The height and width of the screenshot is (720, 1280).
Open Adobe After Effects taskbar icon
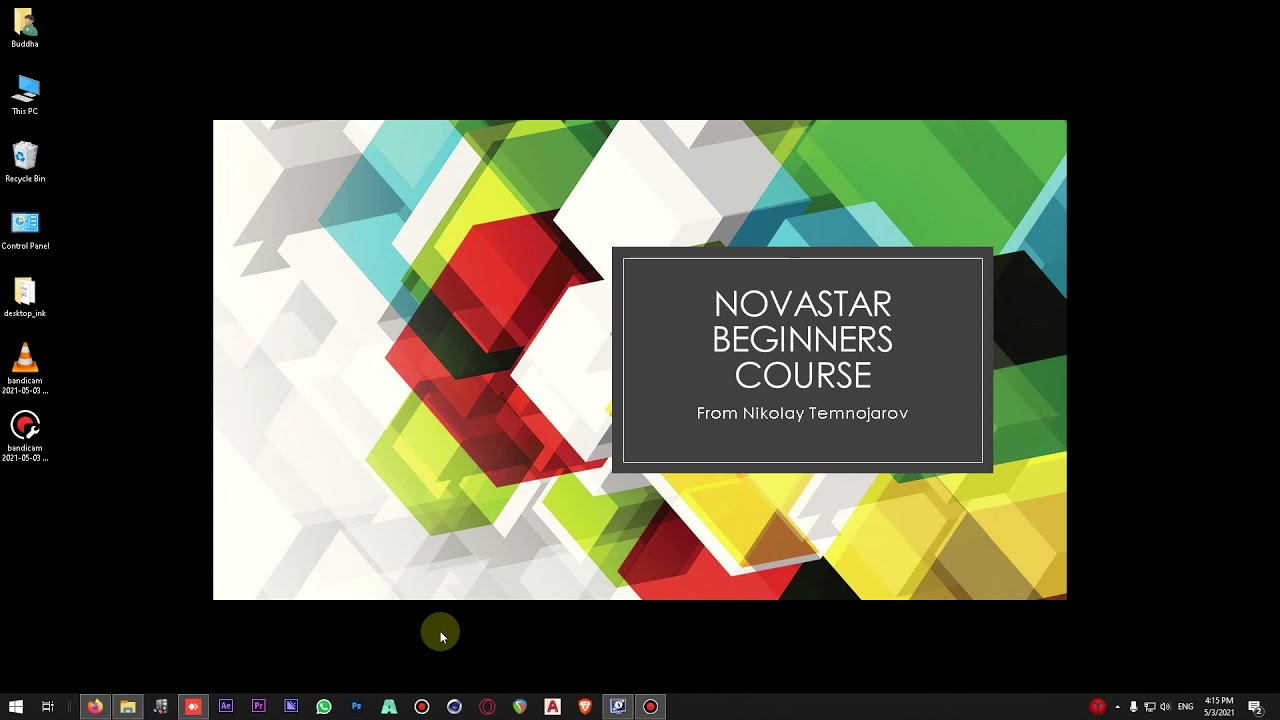pos(226,706)
